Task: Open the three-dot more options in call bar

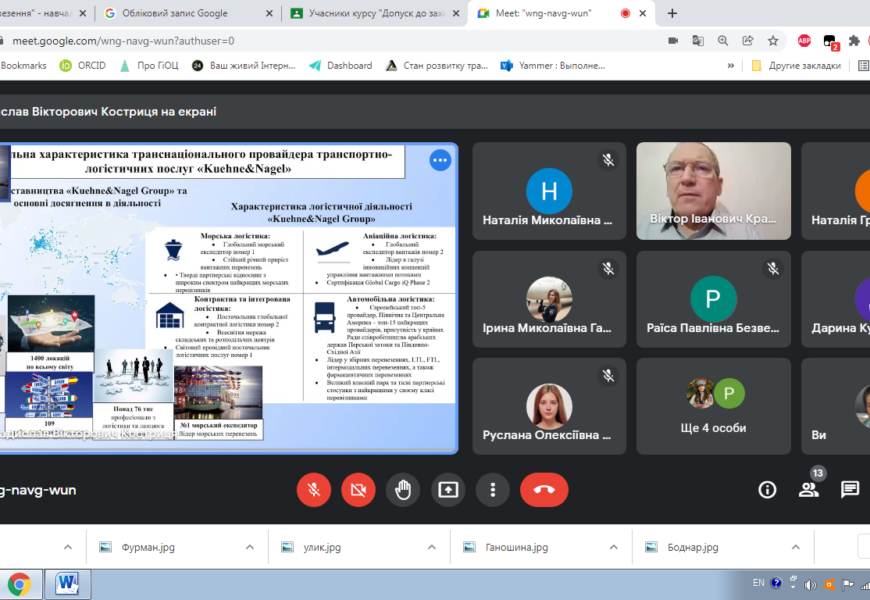Action: point(492,489)
